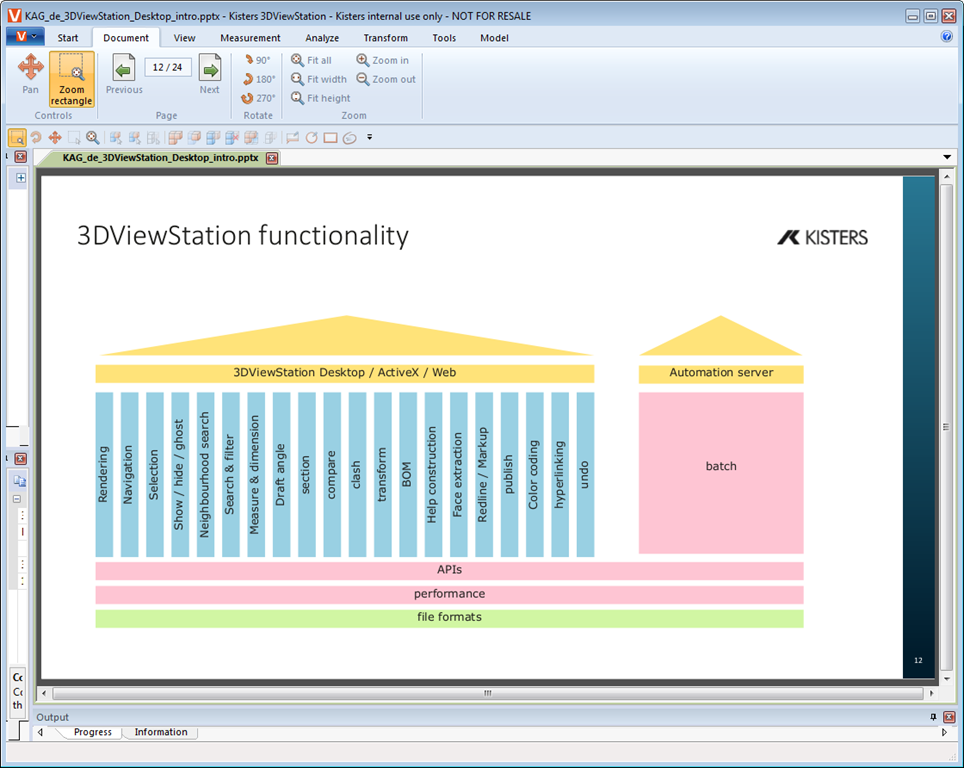Switch to the View ribbon tab
Image resolution: width=964 pixels, height=768 pixels.
pos(184,38)
